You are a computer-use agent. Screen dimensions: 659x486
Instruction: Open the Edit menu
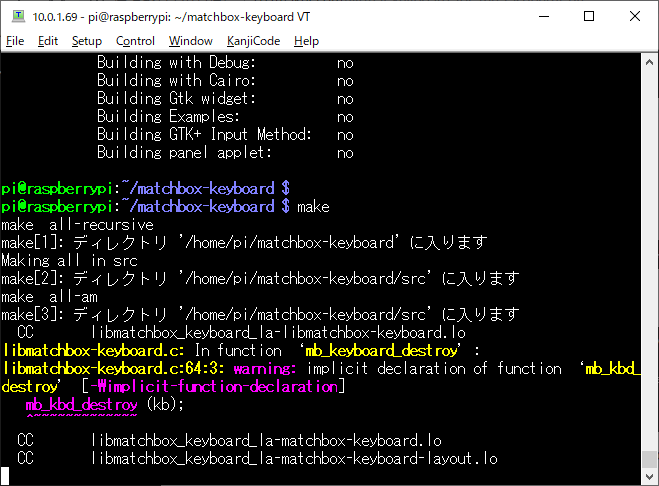tap(48, 41)
